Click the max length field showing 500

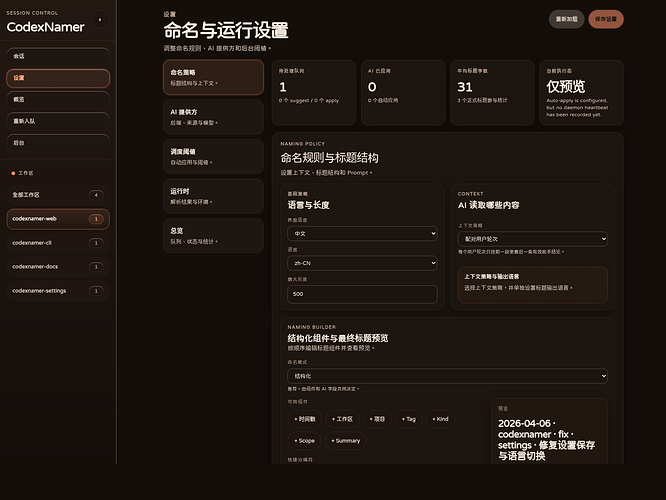point(362,294)
